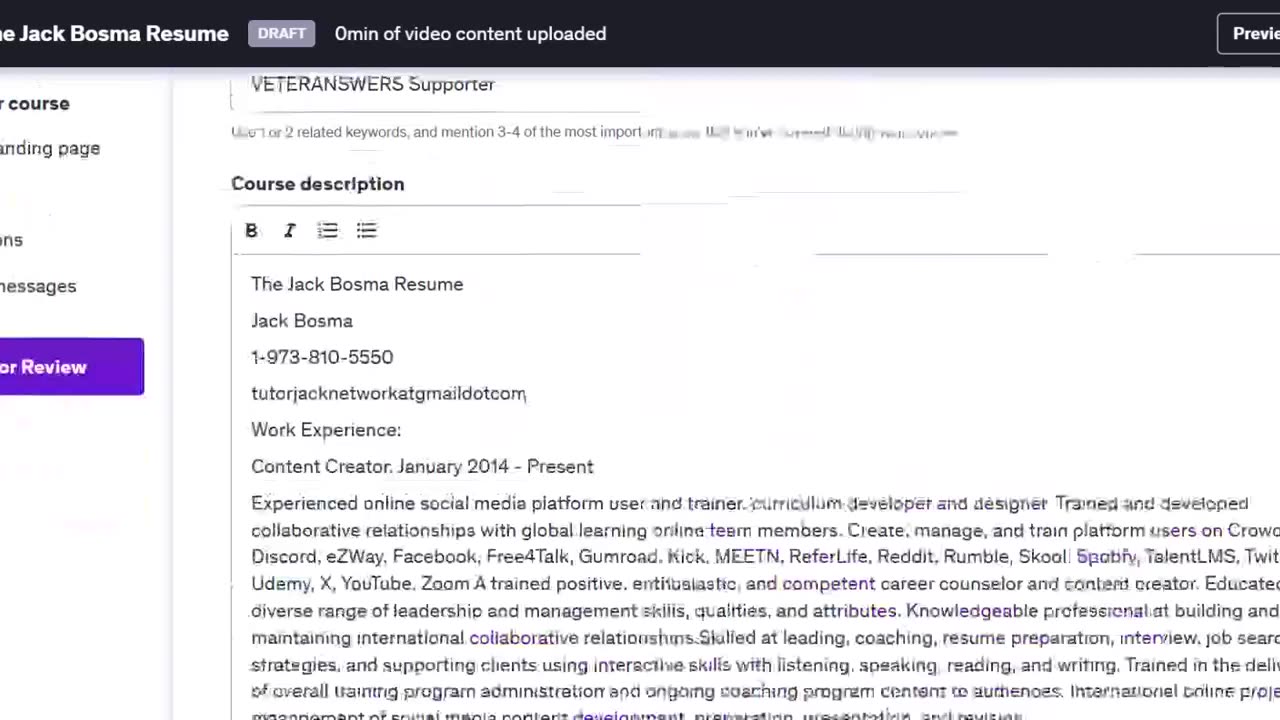1280x720 pixels.
Task: Click the DRAFT status badge
Action: tap(282, 33)
